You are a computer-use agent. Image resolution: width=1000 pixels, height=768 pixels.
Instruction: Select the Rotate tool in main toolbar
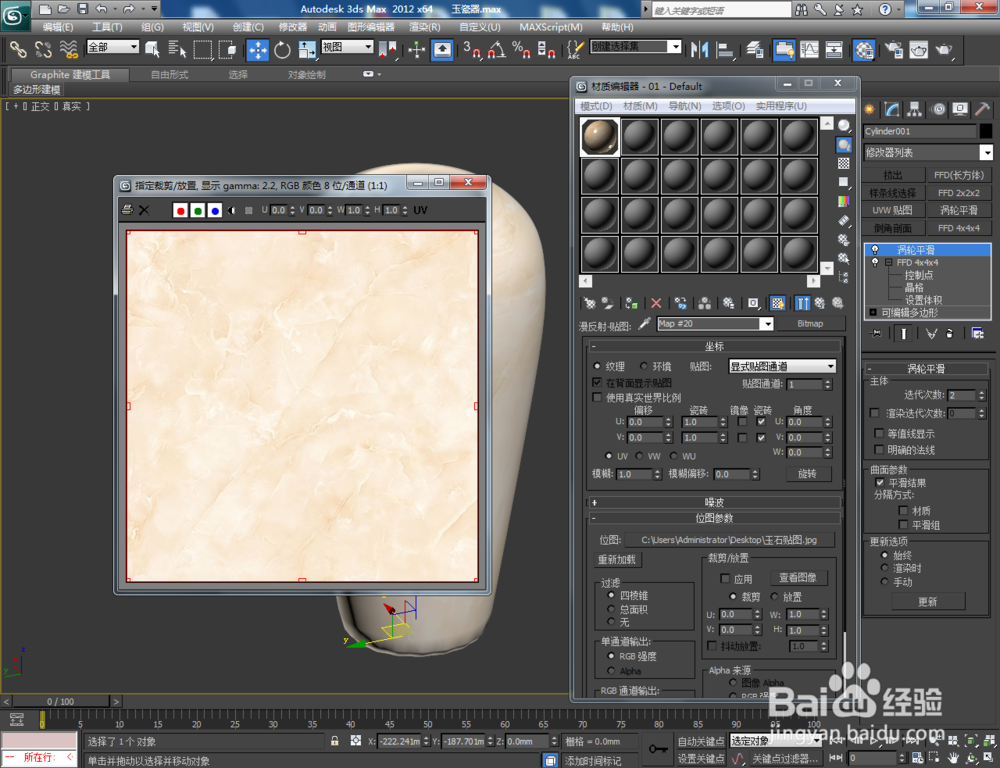[x=282, y=50]
